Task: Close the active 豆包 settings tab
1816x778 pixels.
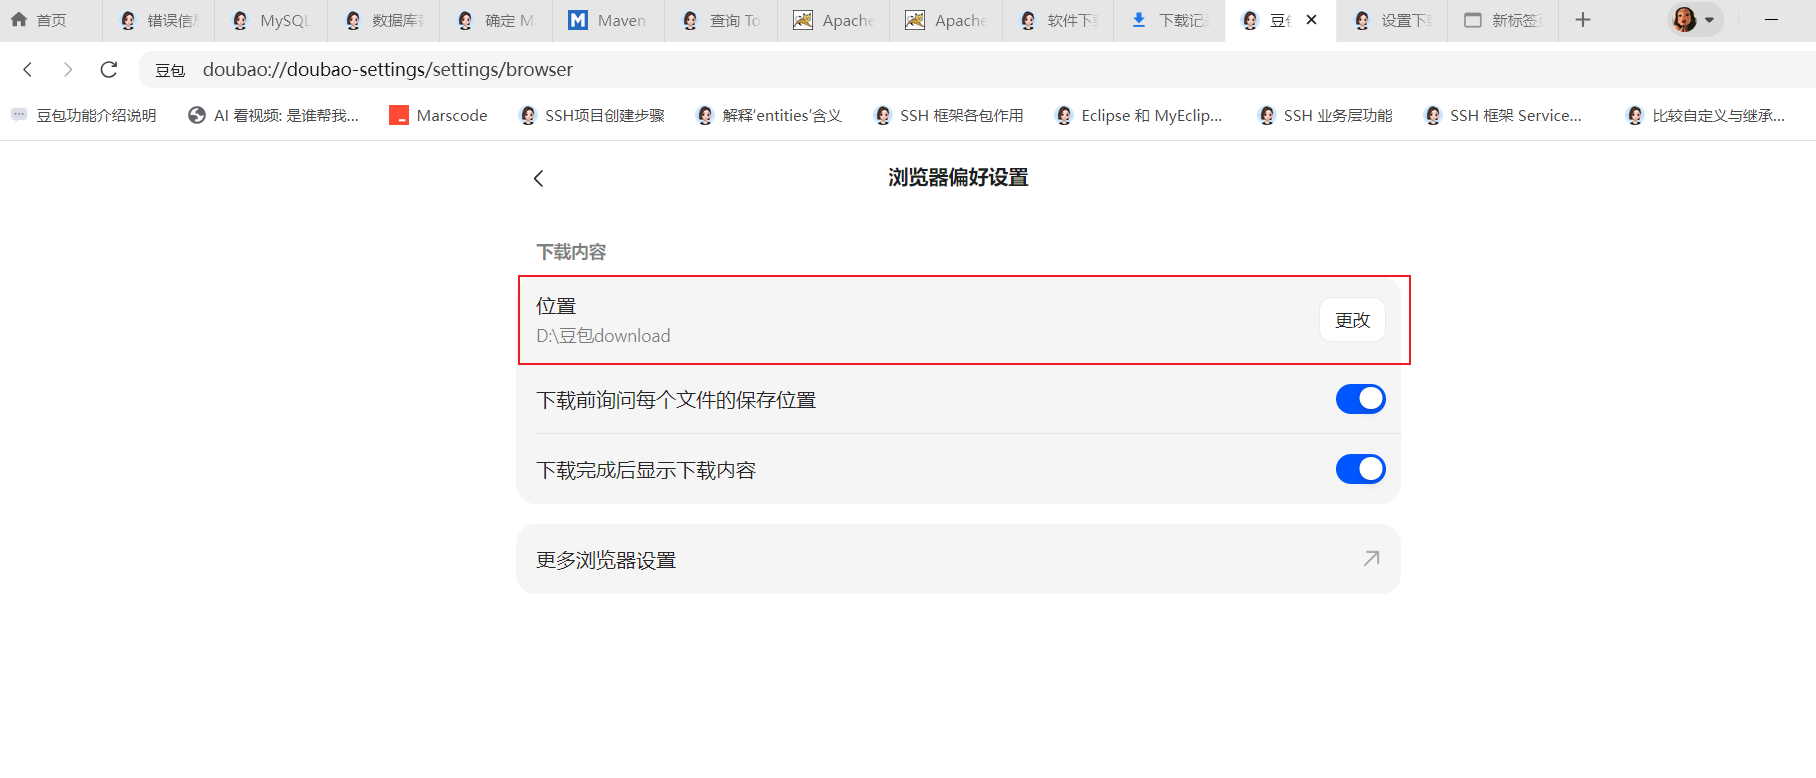Action: (1312, 20)
